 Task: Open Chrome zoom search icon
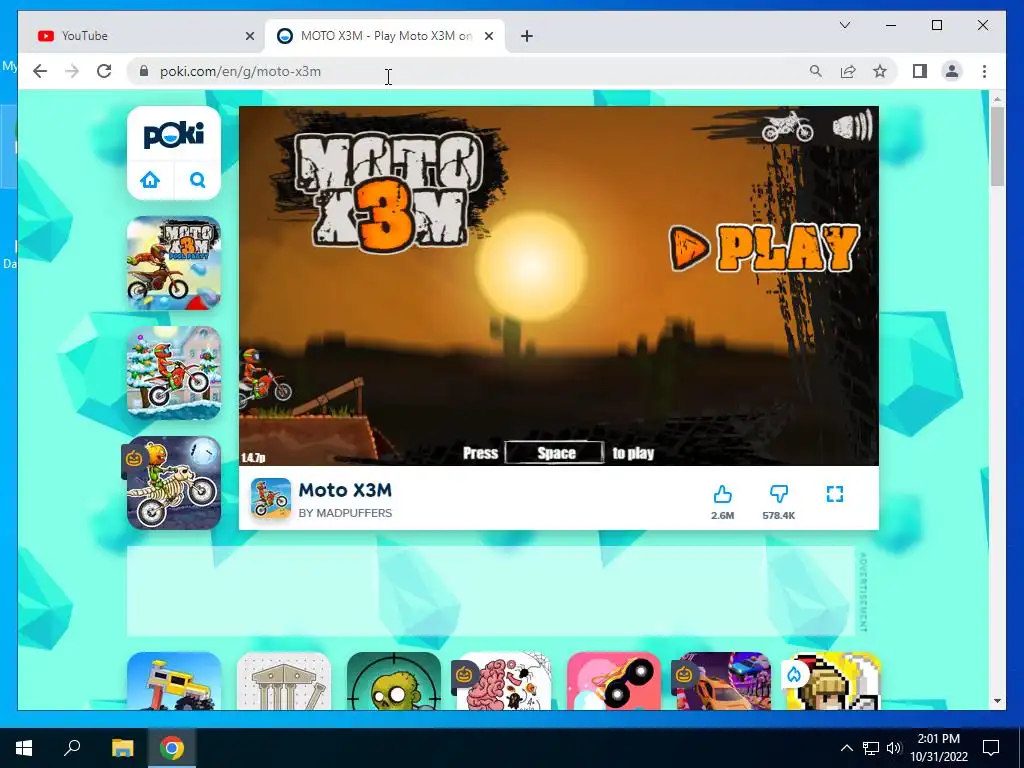pyautogui.click(x=816, y=71)
